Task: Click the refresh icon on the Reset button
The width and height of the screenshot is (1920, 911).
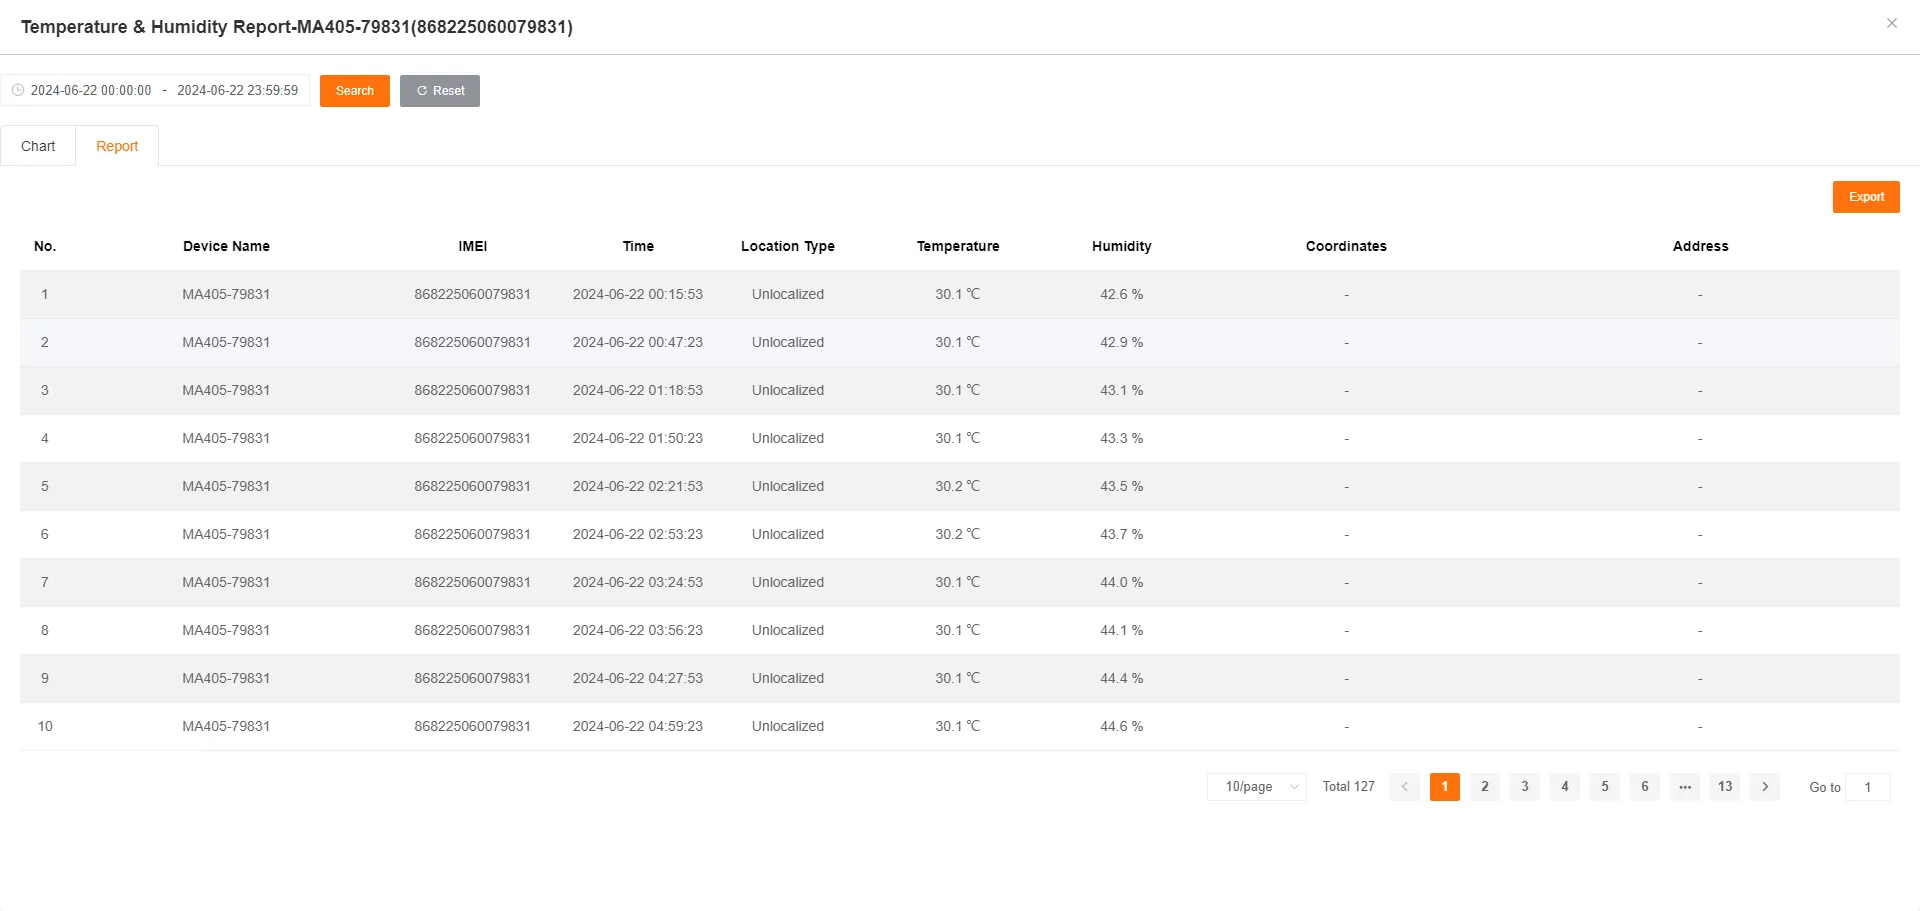Action: point(421,90)
